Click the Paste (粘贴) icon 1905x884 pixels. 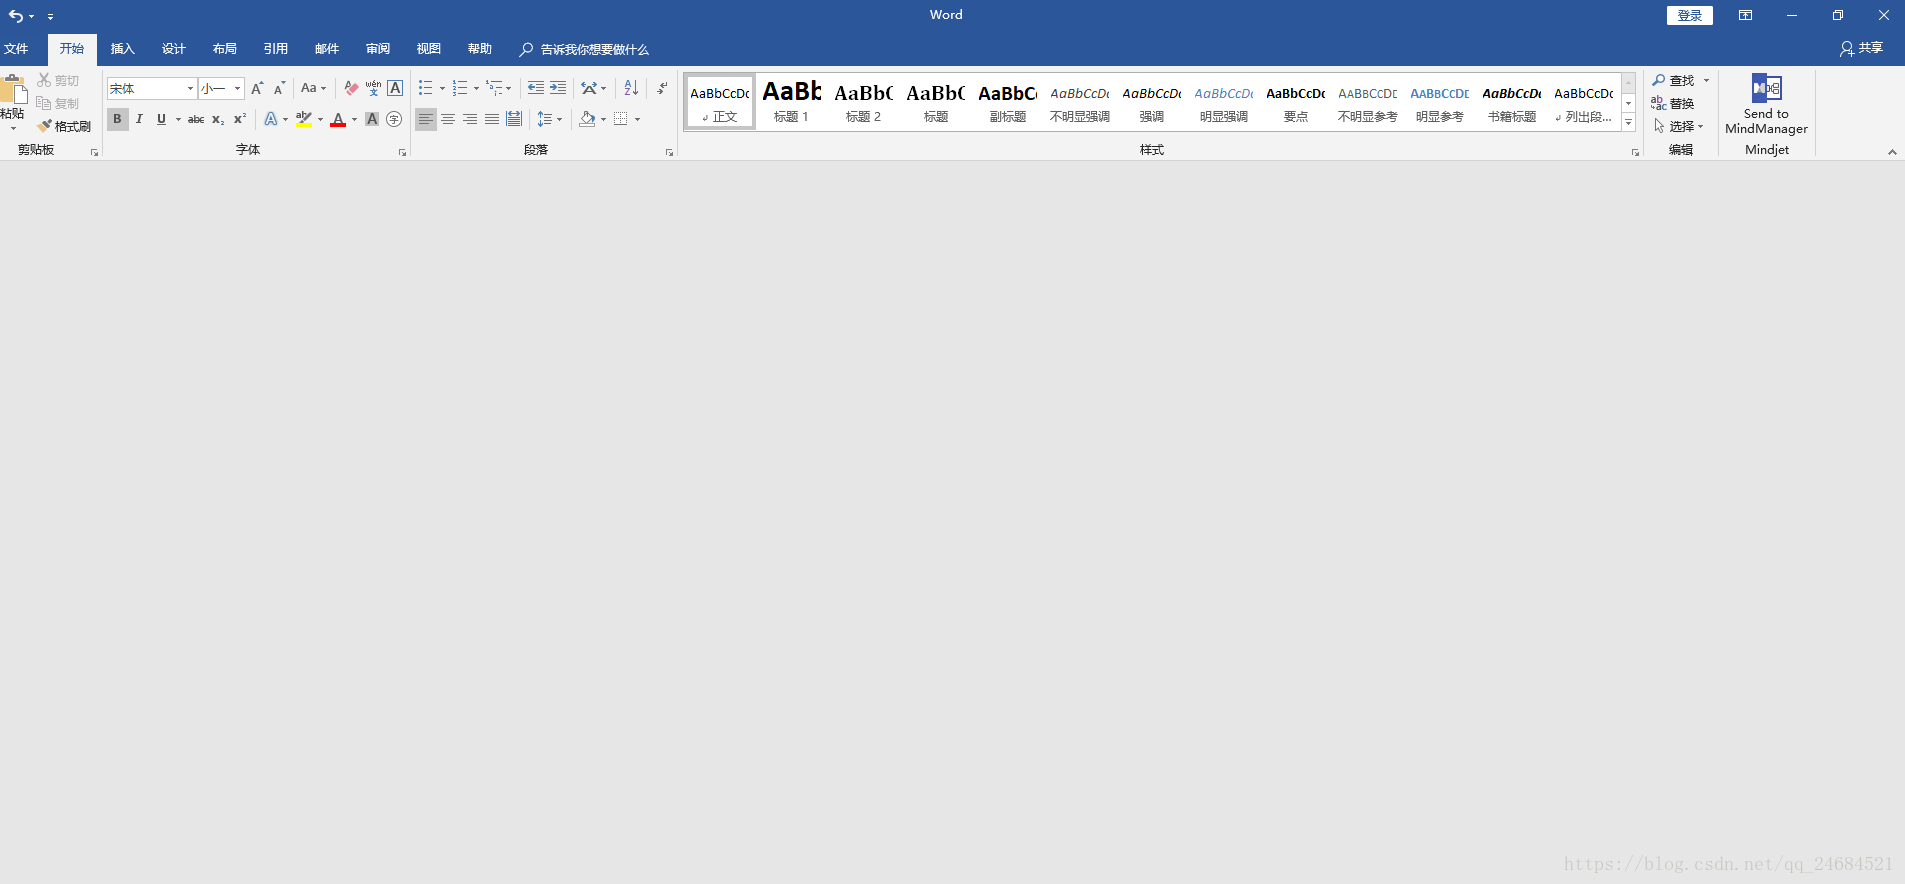[13, 90]
